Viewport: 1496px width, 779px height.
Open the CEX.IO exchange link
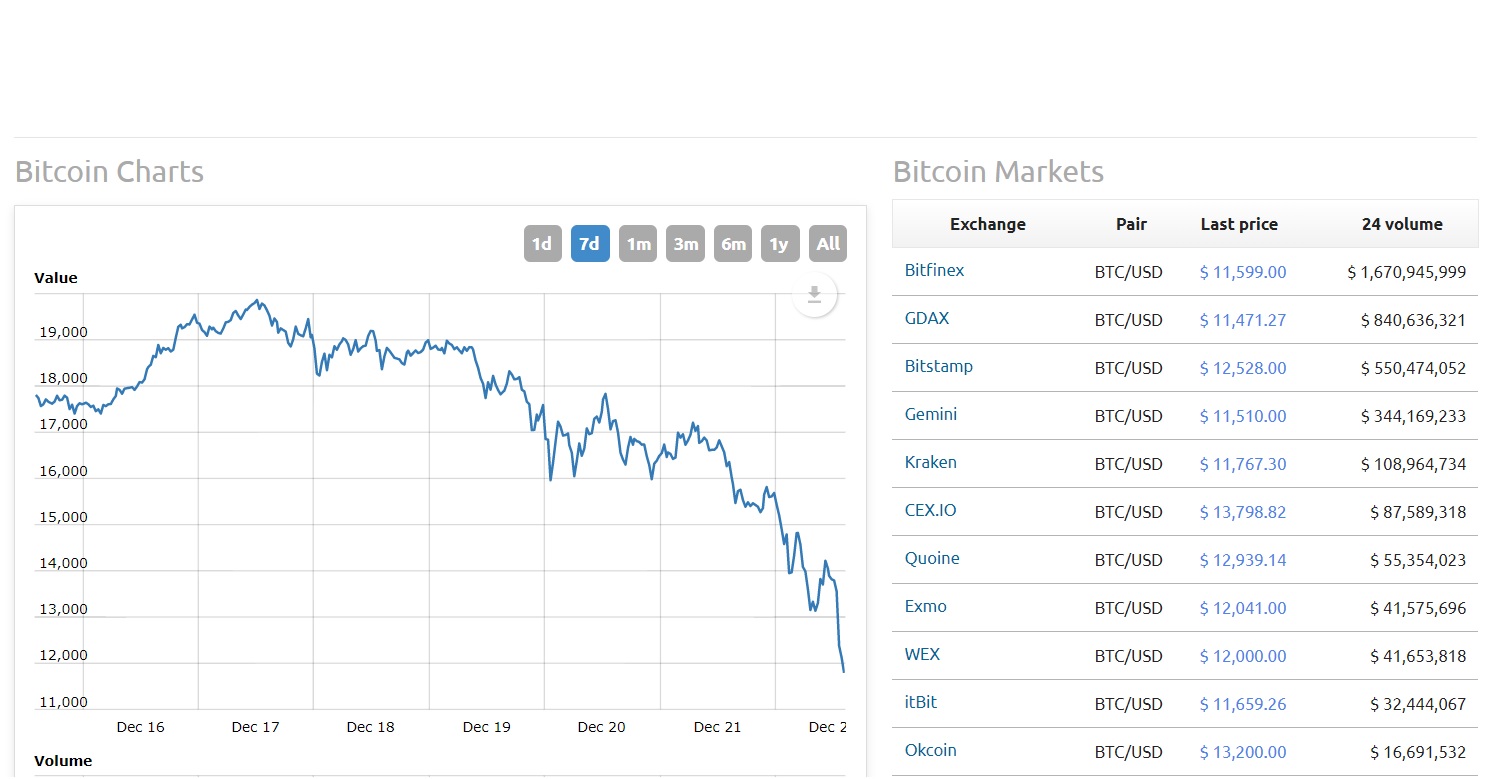(930, 510)
